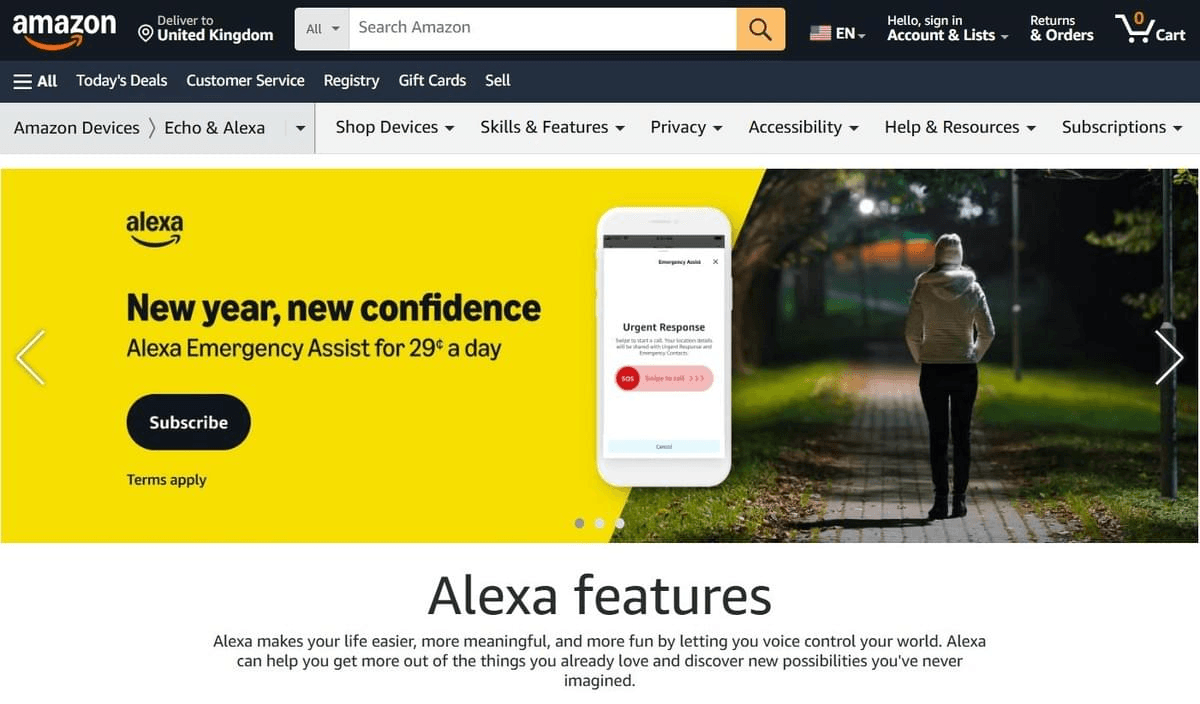The width and height of the screenshot is (1200, 704).
Task: Go to the previous carousel slide arrow
Action: [x=31, y=357]
